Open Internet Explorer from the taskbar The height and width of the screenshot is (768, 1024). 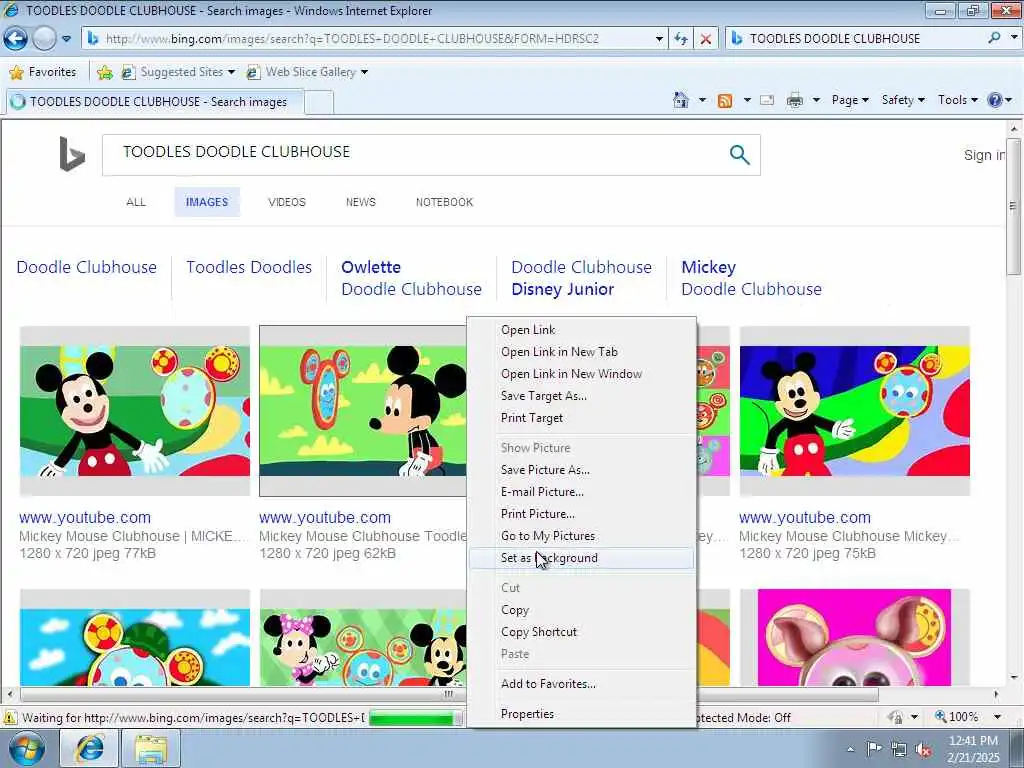click(89, 748)
